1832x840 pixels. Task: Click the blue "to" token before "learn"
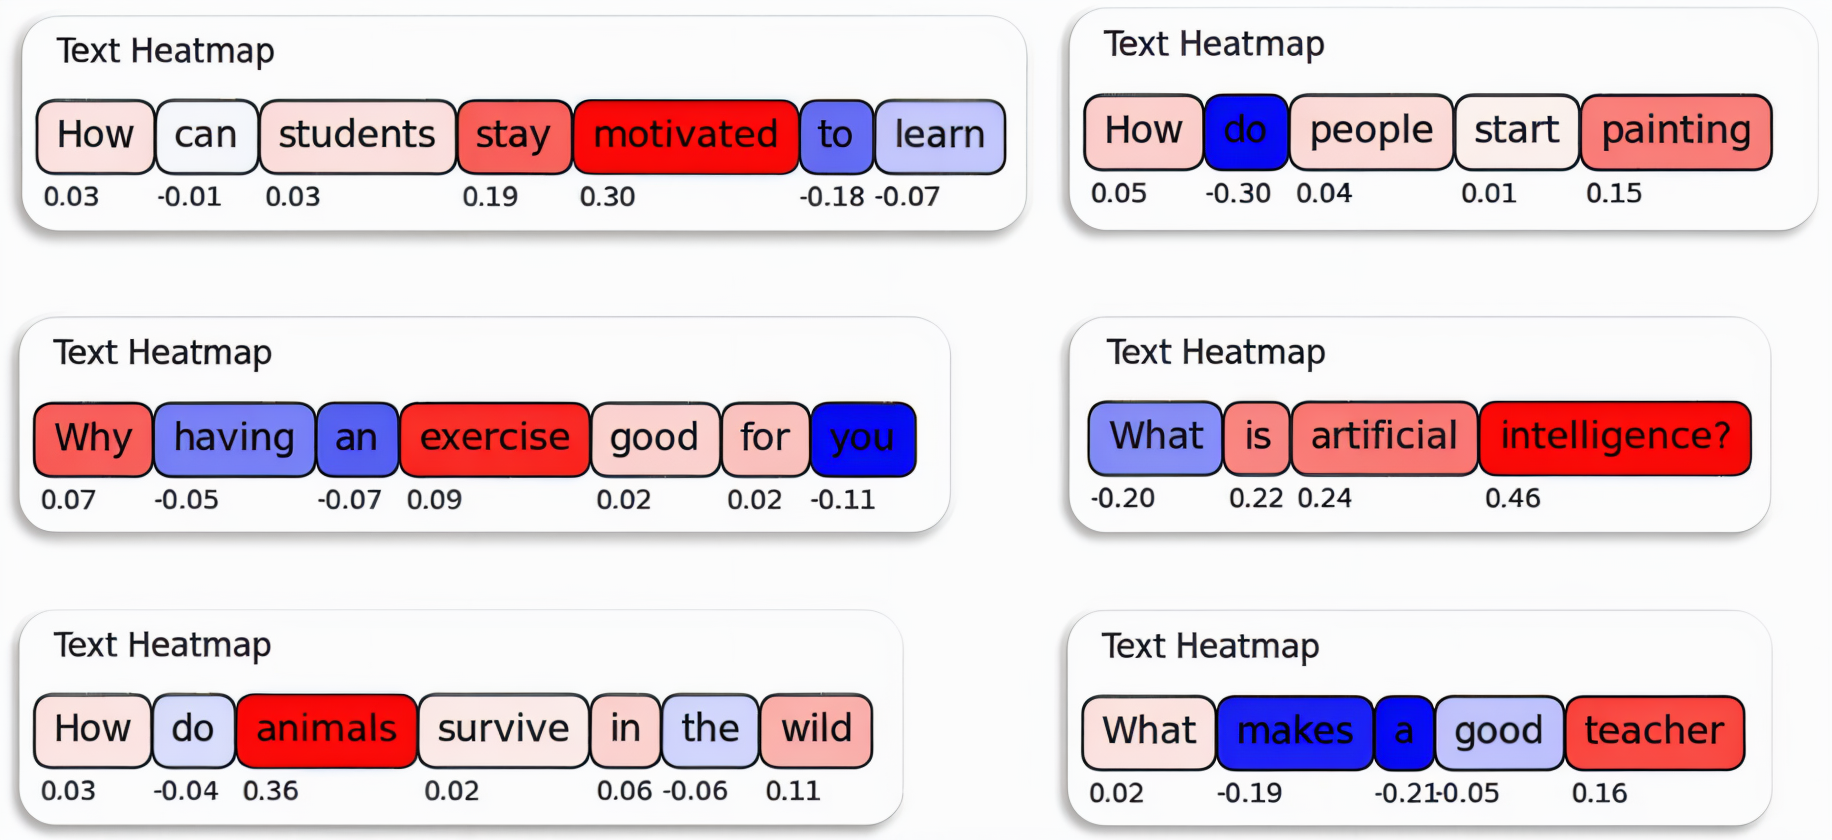[836, 136]
